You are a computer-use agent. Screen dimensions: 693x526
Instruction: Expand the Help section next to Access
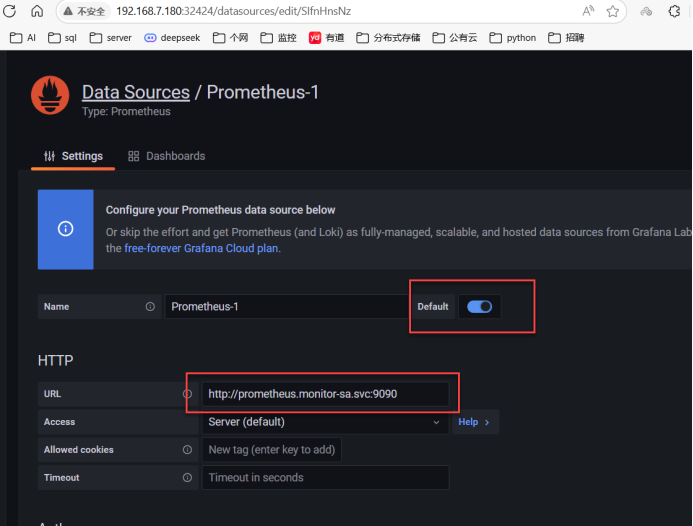click(474, 422)
